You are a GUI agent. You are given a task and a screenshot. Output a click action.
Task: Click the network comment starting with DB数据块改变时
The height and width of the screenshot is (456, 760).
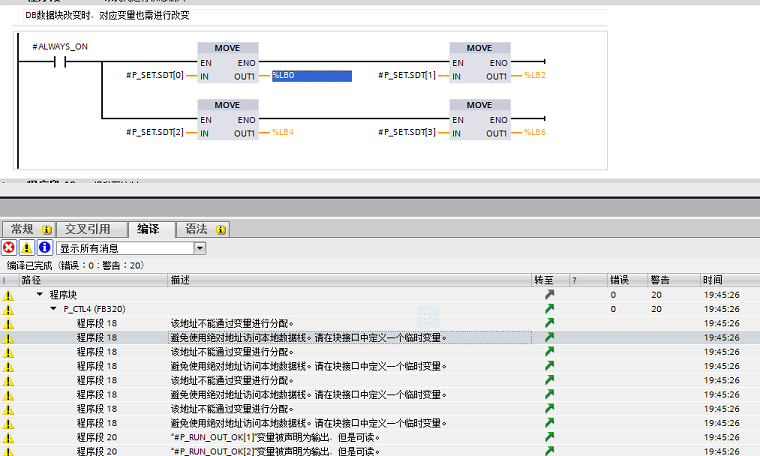[107, 16]
